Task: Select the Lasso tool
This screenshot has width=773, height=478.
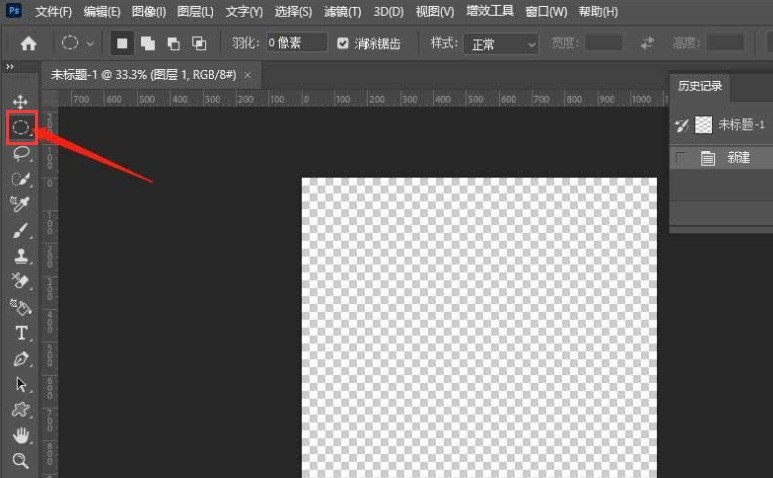Action: click(21, 154)
